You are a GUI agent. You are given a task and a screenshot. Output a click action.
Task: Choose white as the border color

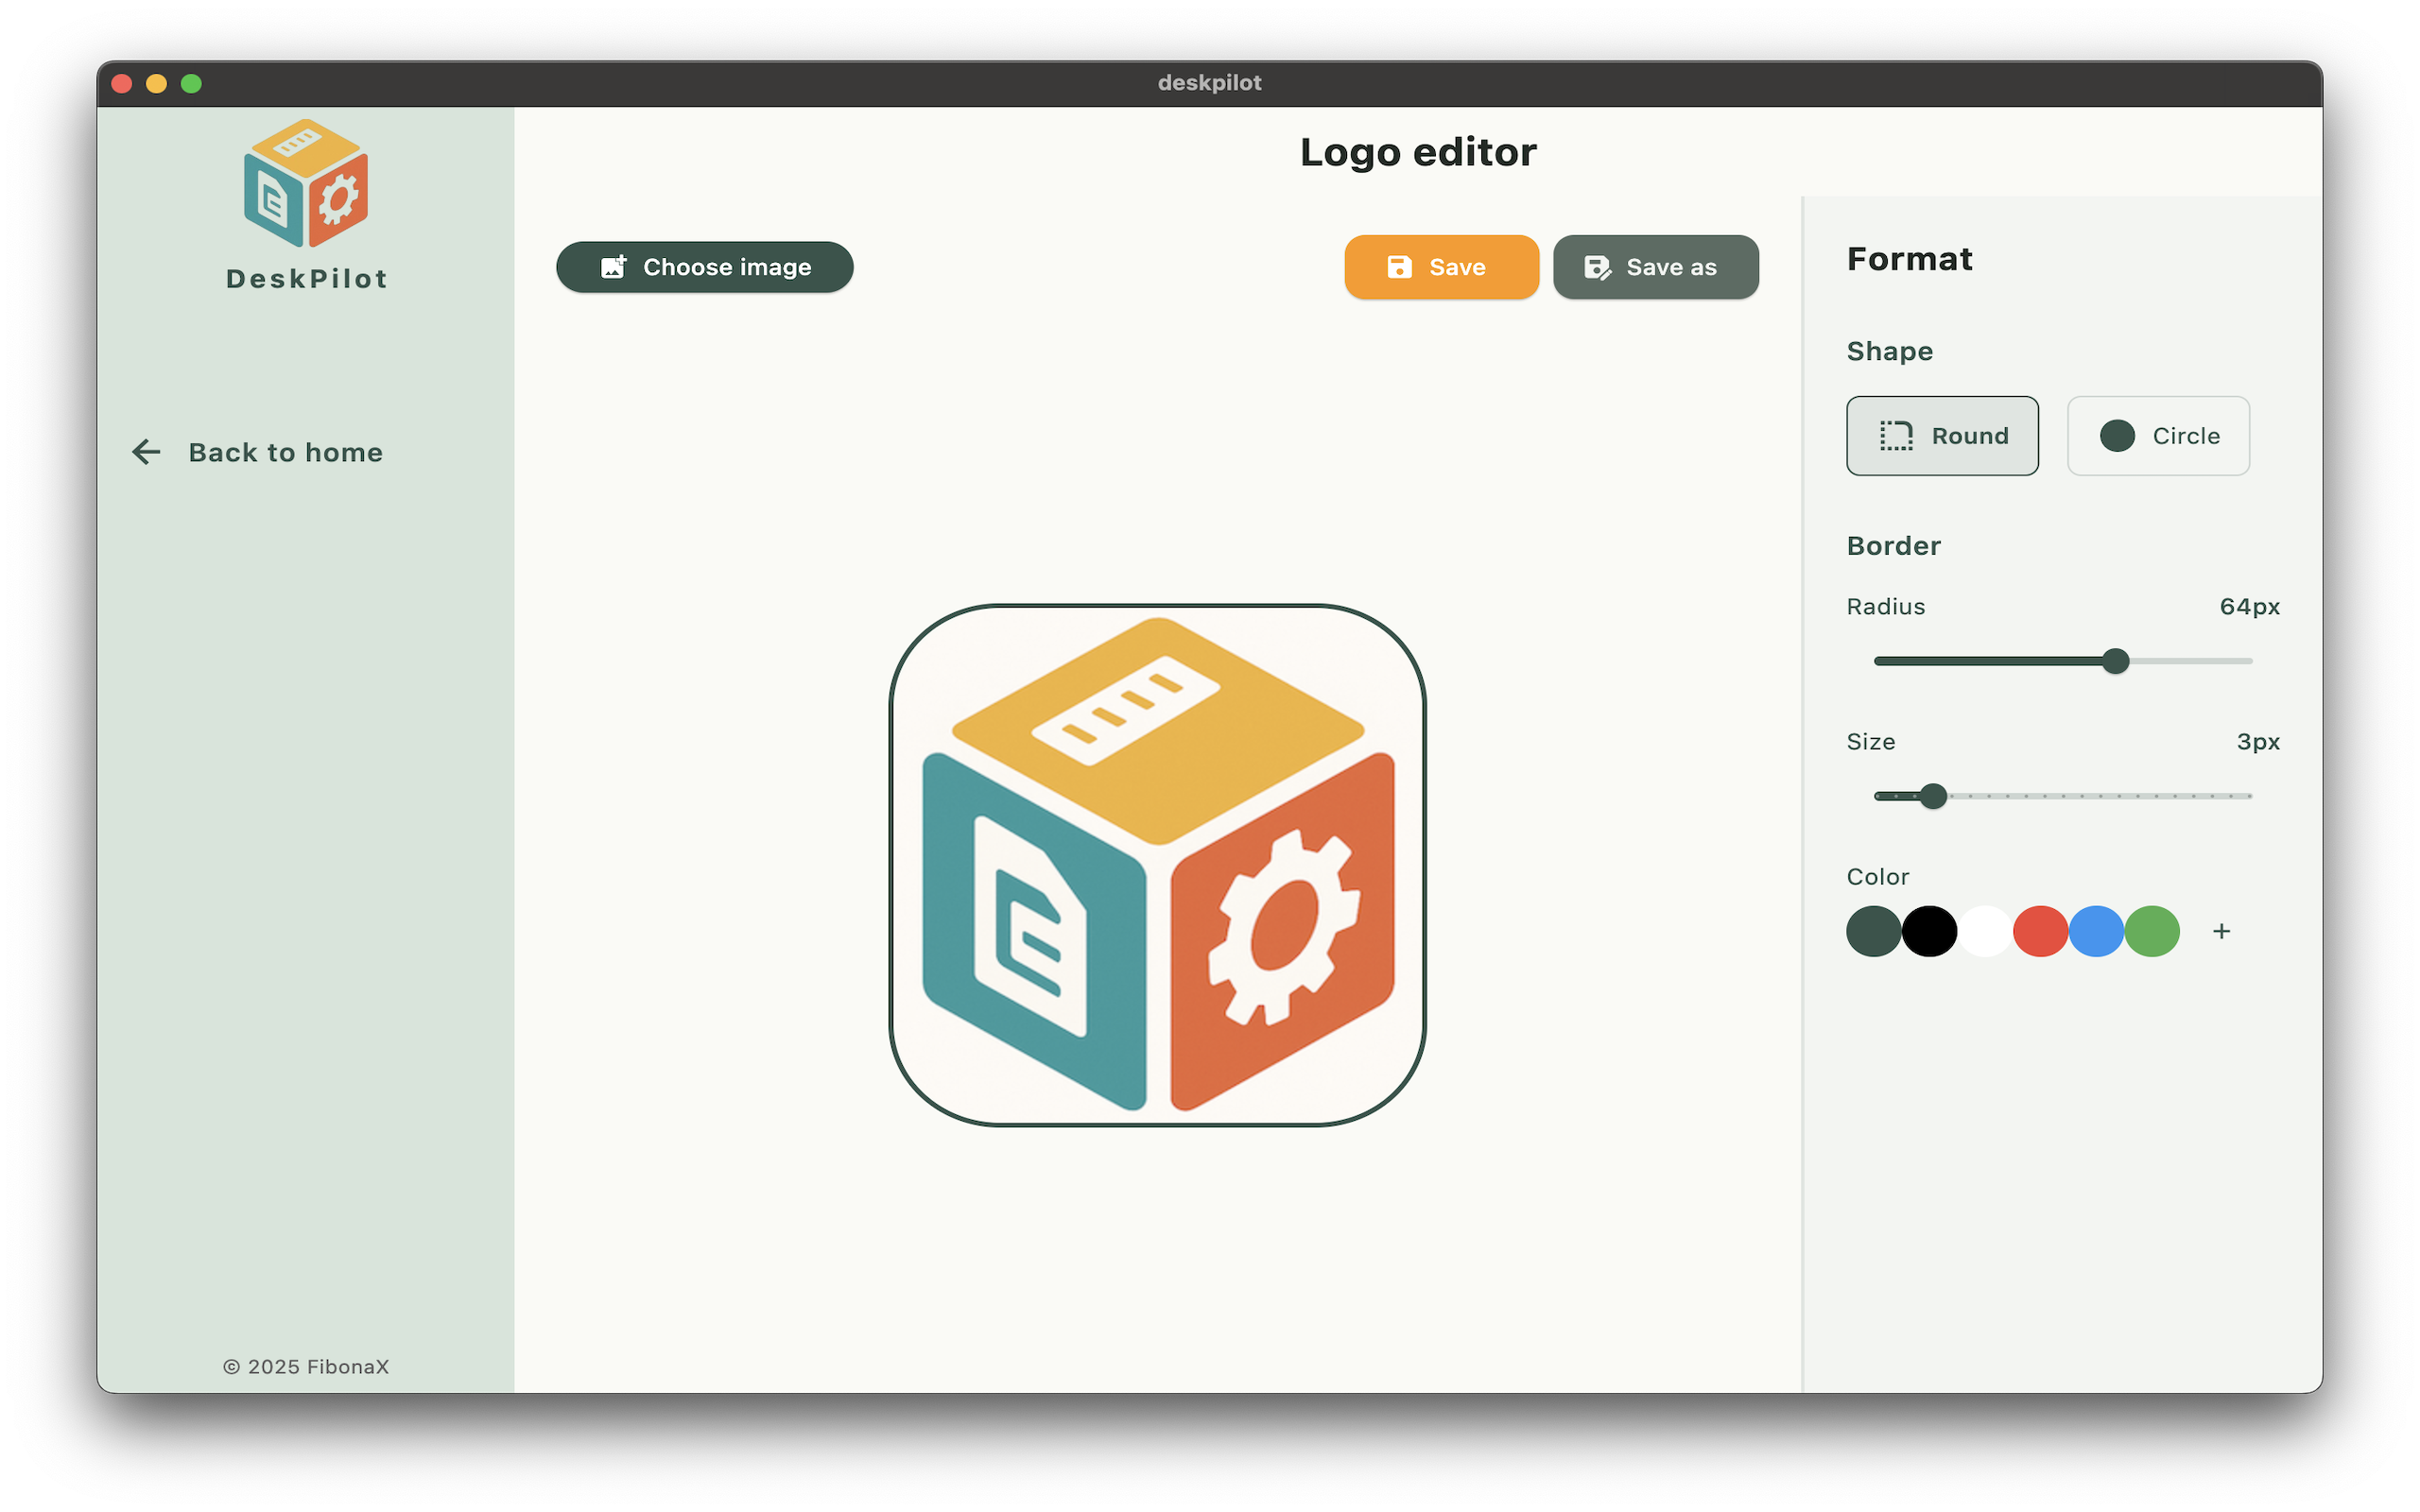pos(1985,931)
